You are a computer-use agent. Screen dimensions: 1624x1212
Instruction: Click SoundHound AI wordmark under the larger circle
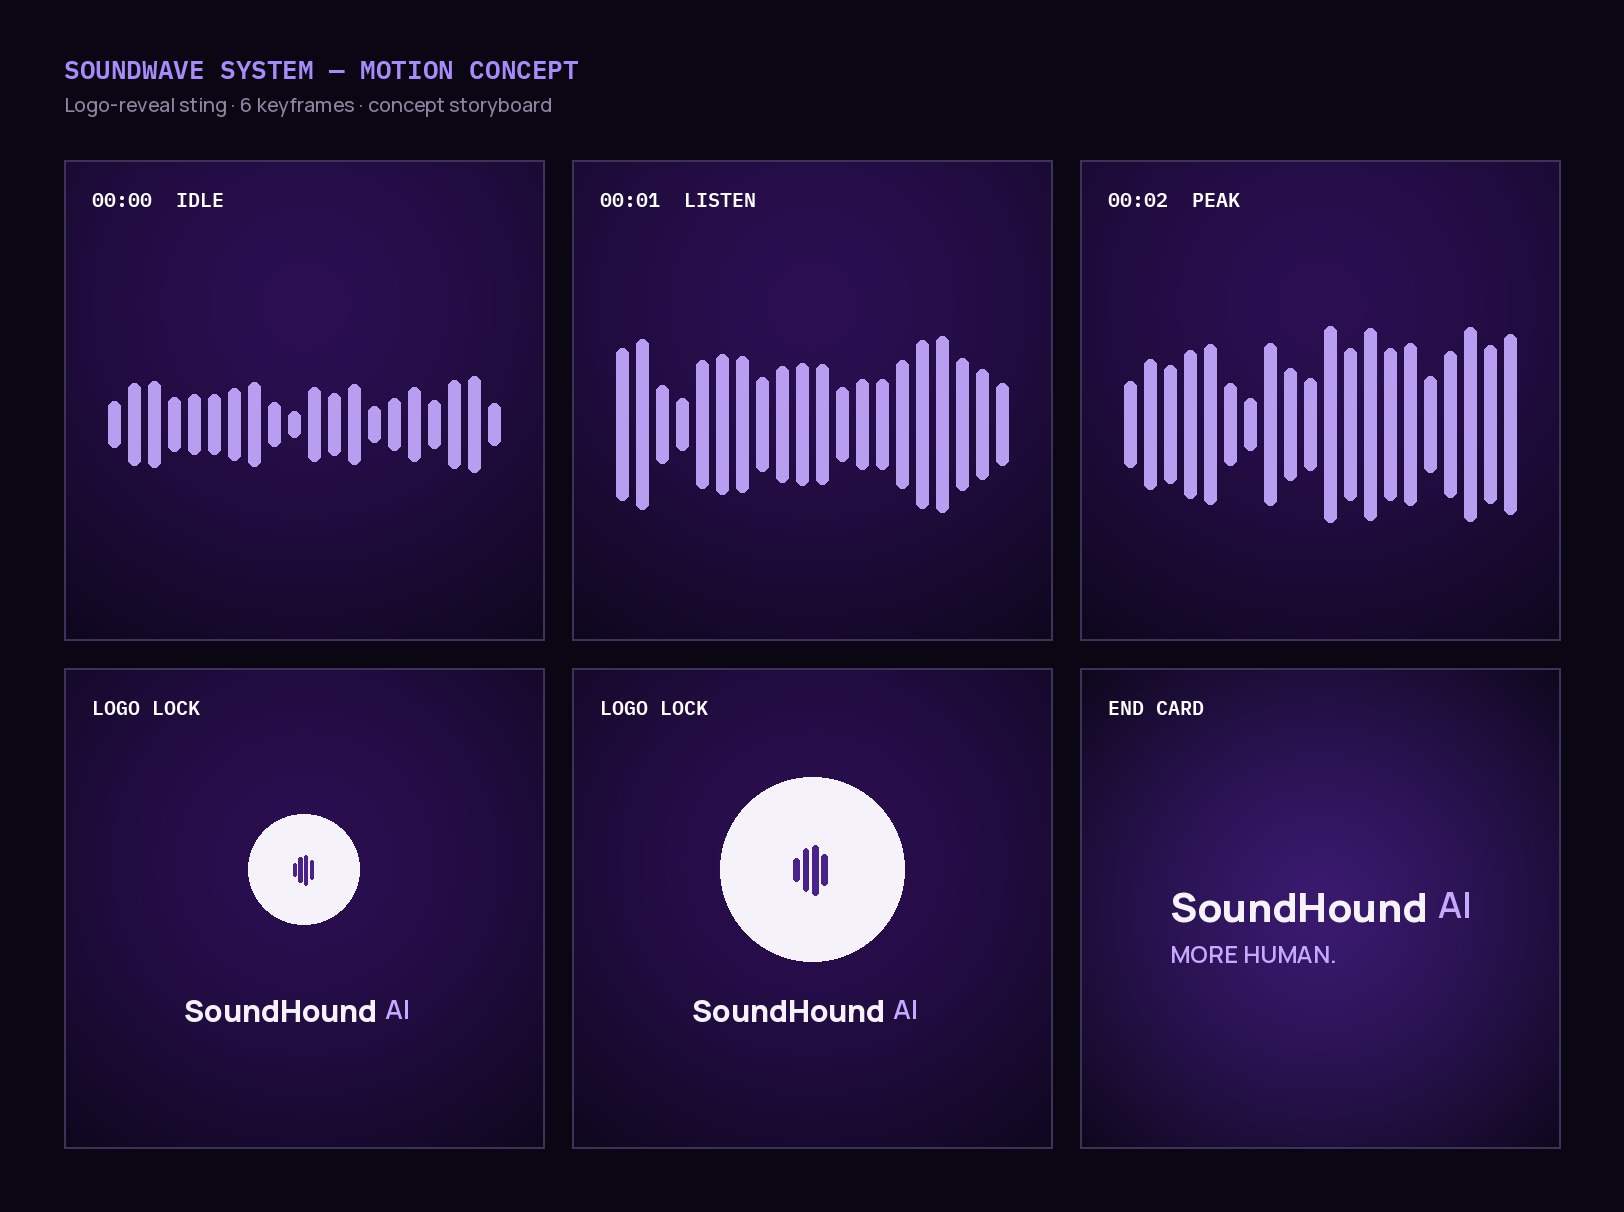click(805, 1011)
